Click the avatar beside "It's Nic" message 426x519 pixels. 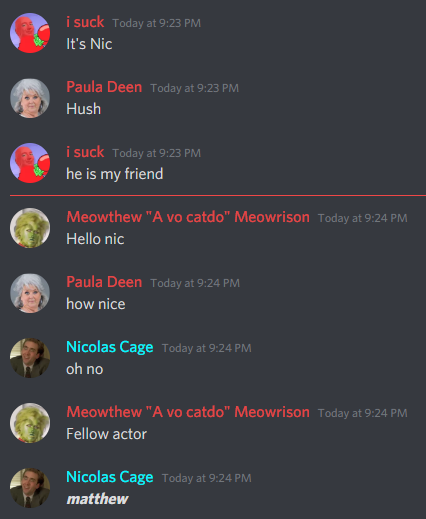tap(30, 33)
